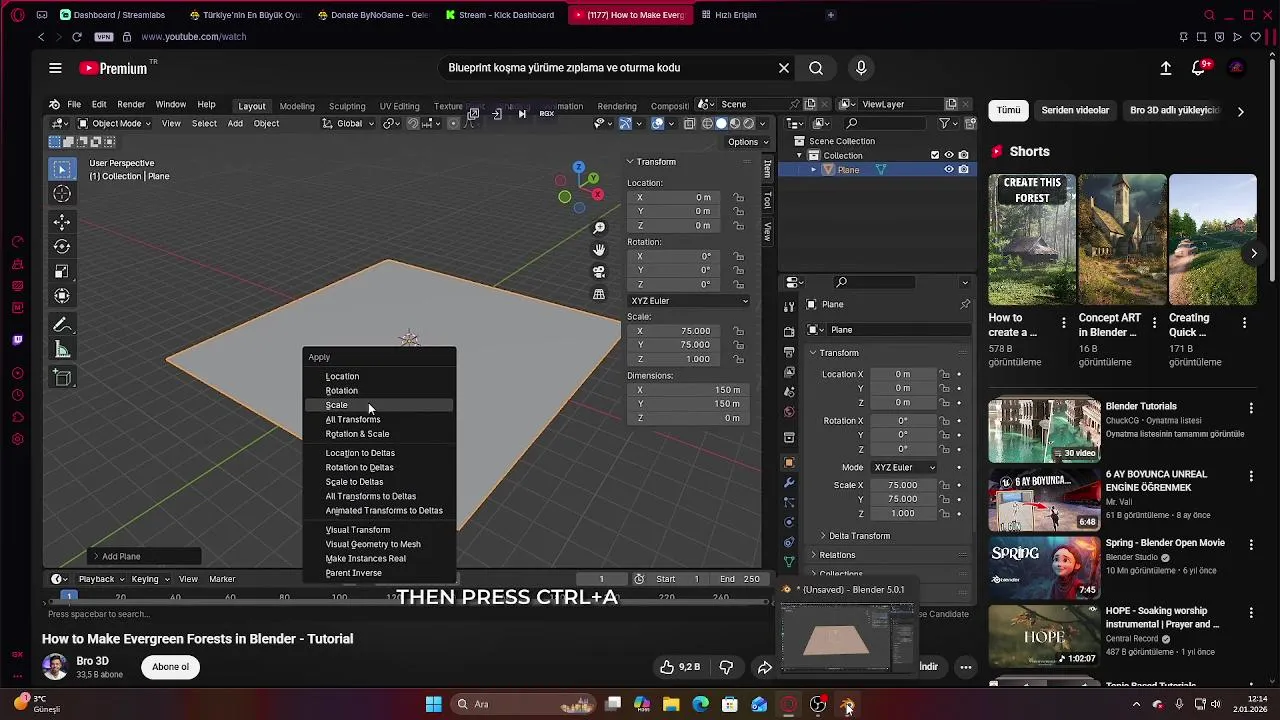This screenshot has width=1280, height=720.
Task: Click the viewport zoom magnifier gizmo
Action: point(599,228)
